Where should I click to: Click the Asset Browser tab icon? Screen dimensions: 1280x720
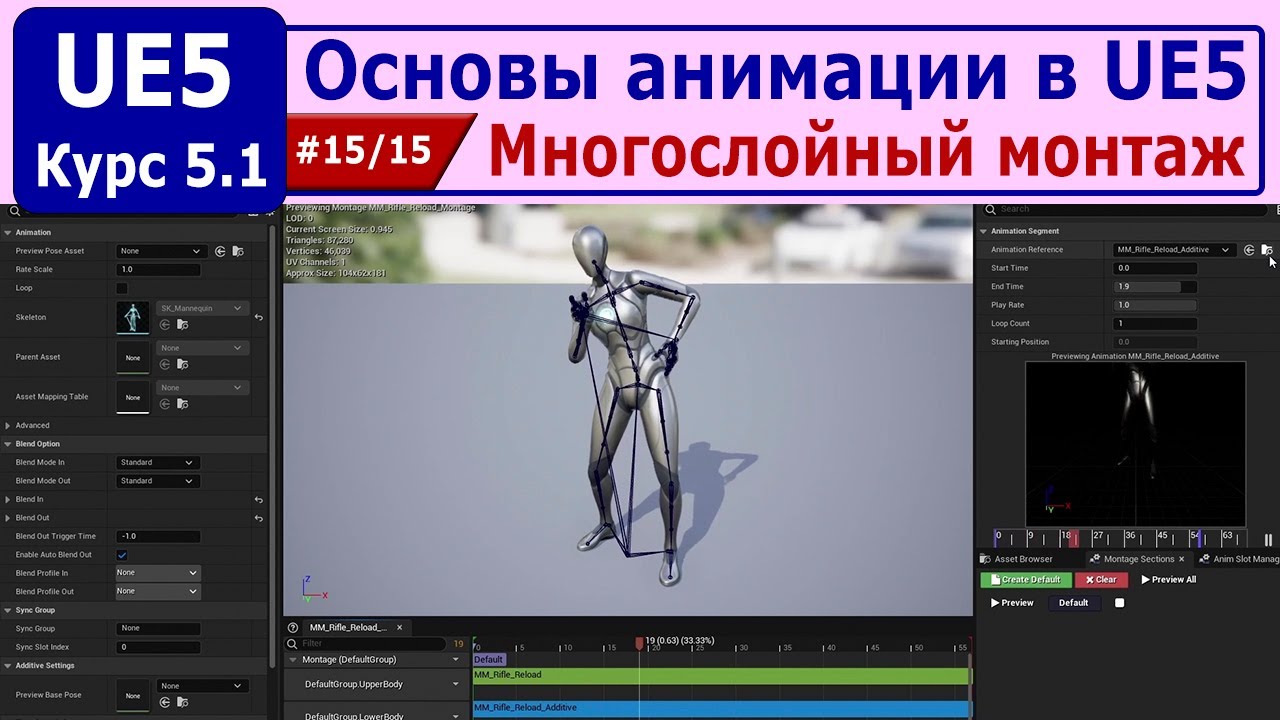tap(985, 559)
